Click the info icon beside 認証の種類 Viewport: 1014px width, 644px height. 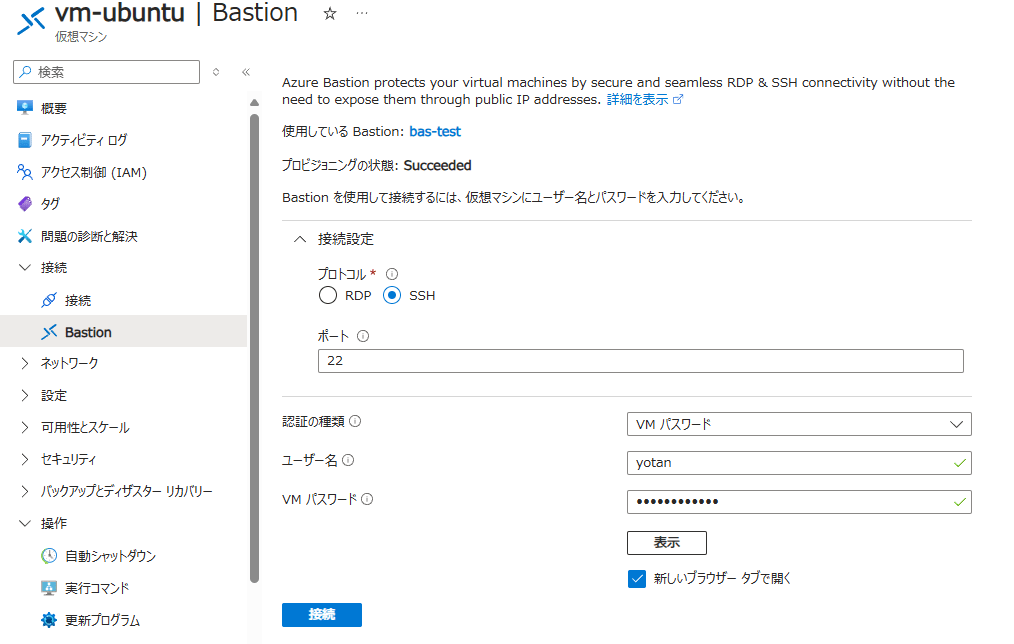pyautogui.click(x=355, y=421)
